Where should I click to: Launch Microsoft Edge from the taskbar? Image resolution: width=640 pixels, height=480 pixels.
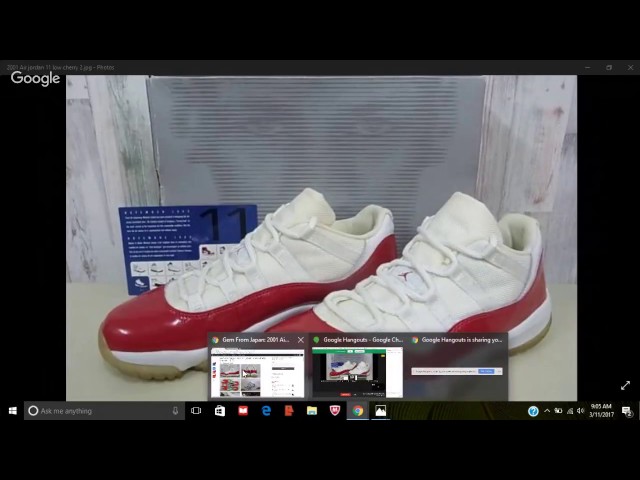click(x=266, y=411)
